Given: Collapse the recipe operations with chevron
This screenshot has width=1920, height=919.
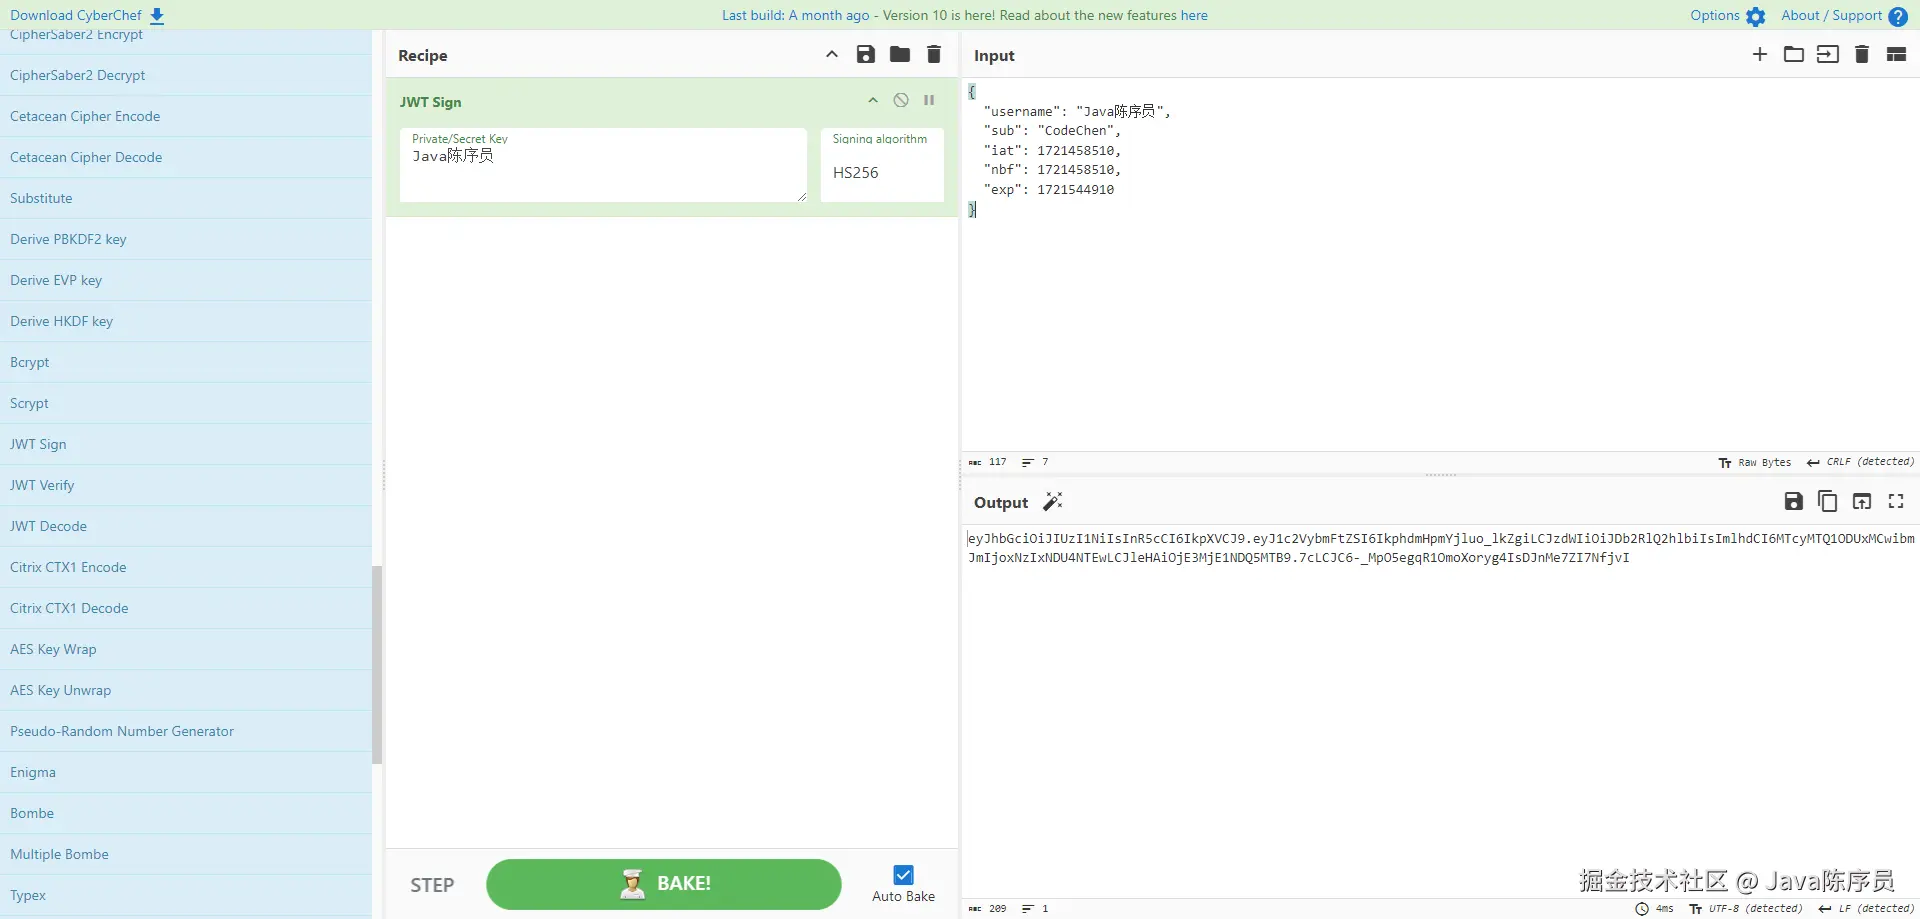Looking at the screenshot, I should (x=832, y=55).
